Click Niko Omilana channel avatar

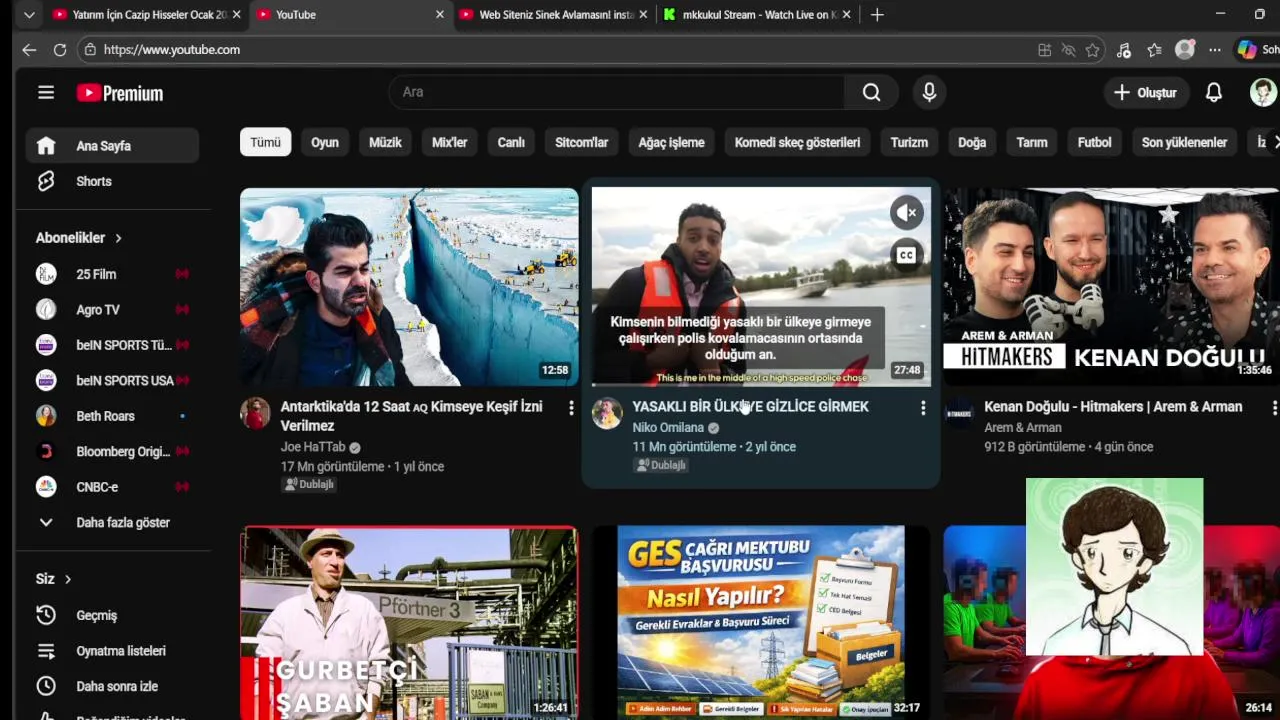tap(607, 413)
